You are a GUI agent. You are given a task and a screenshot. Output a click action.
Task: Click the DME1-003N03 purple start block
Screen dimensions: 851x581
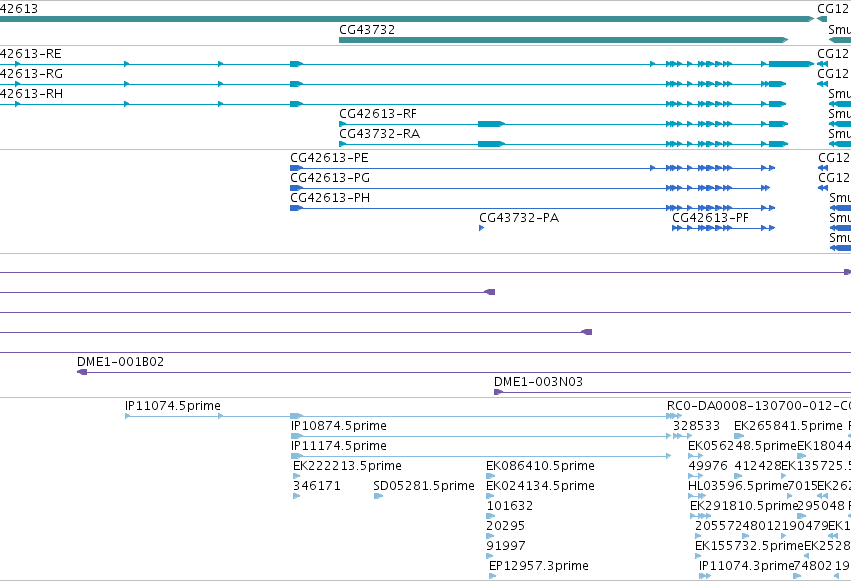499,392
